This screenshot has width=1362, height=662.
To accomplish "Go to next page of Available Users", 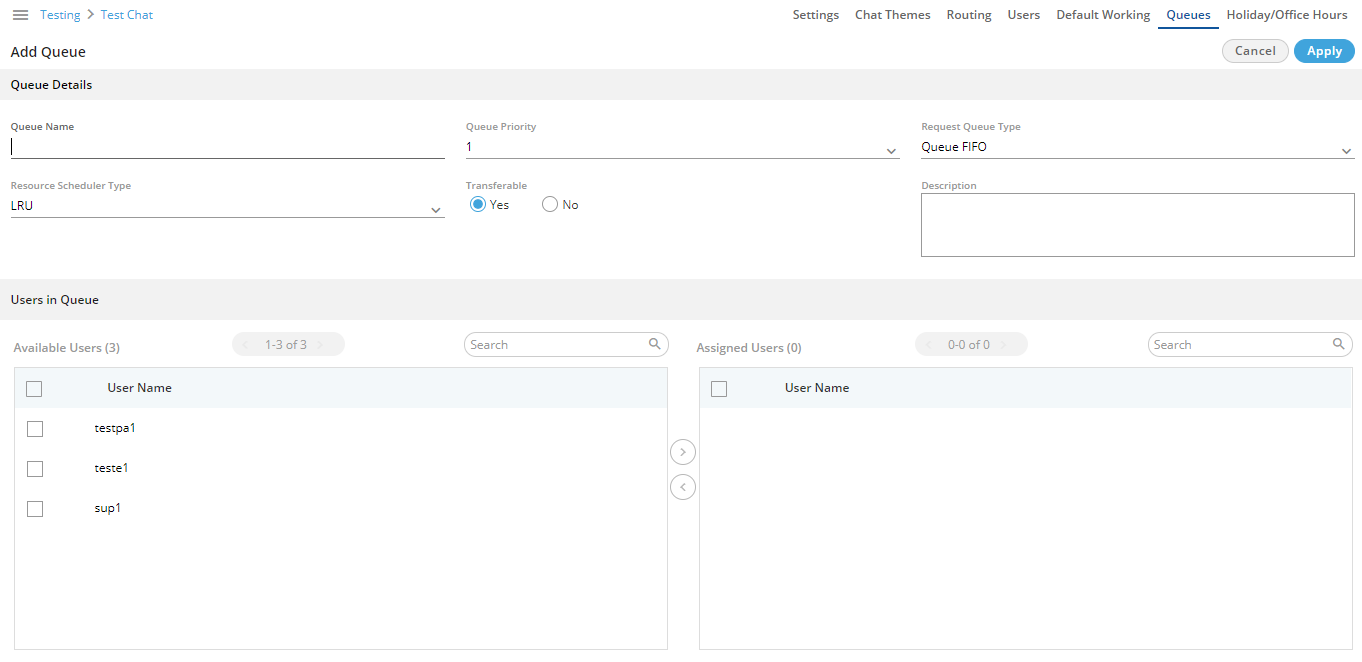I will (x=320, y=345).
